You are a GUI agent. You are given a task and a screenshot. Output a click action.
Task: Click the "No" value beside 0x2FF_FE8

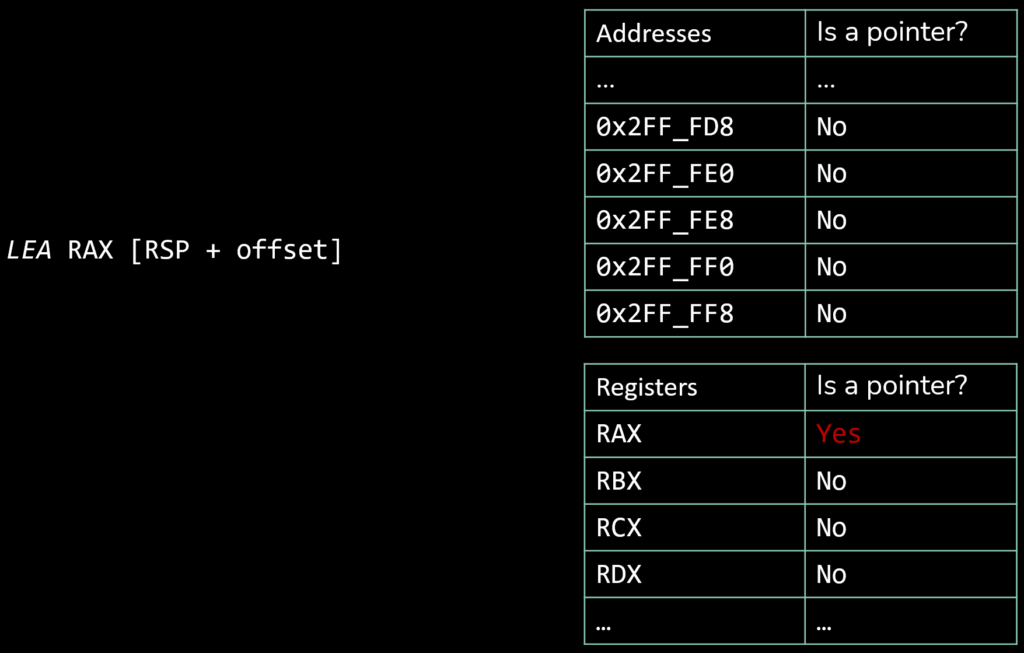[831, 220]
